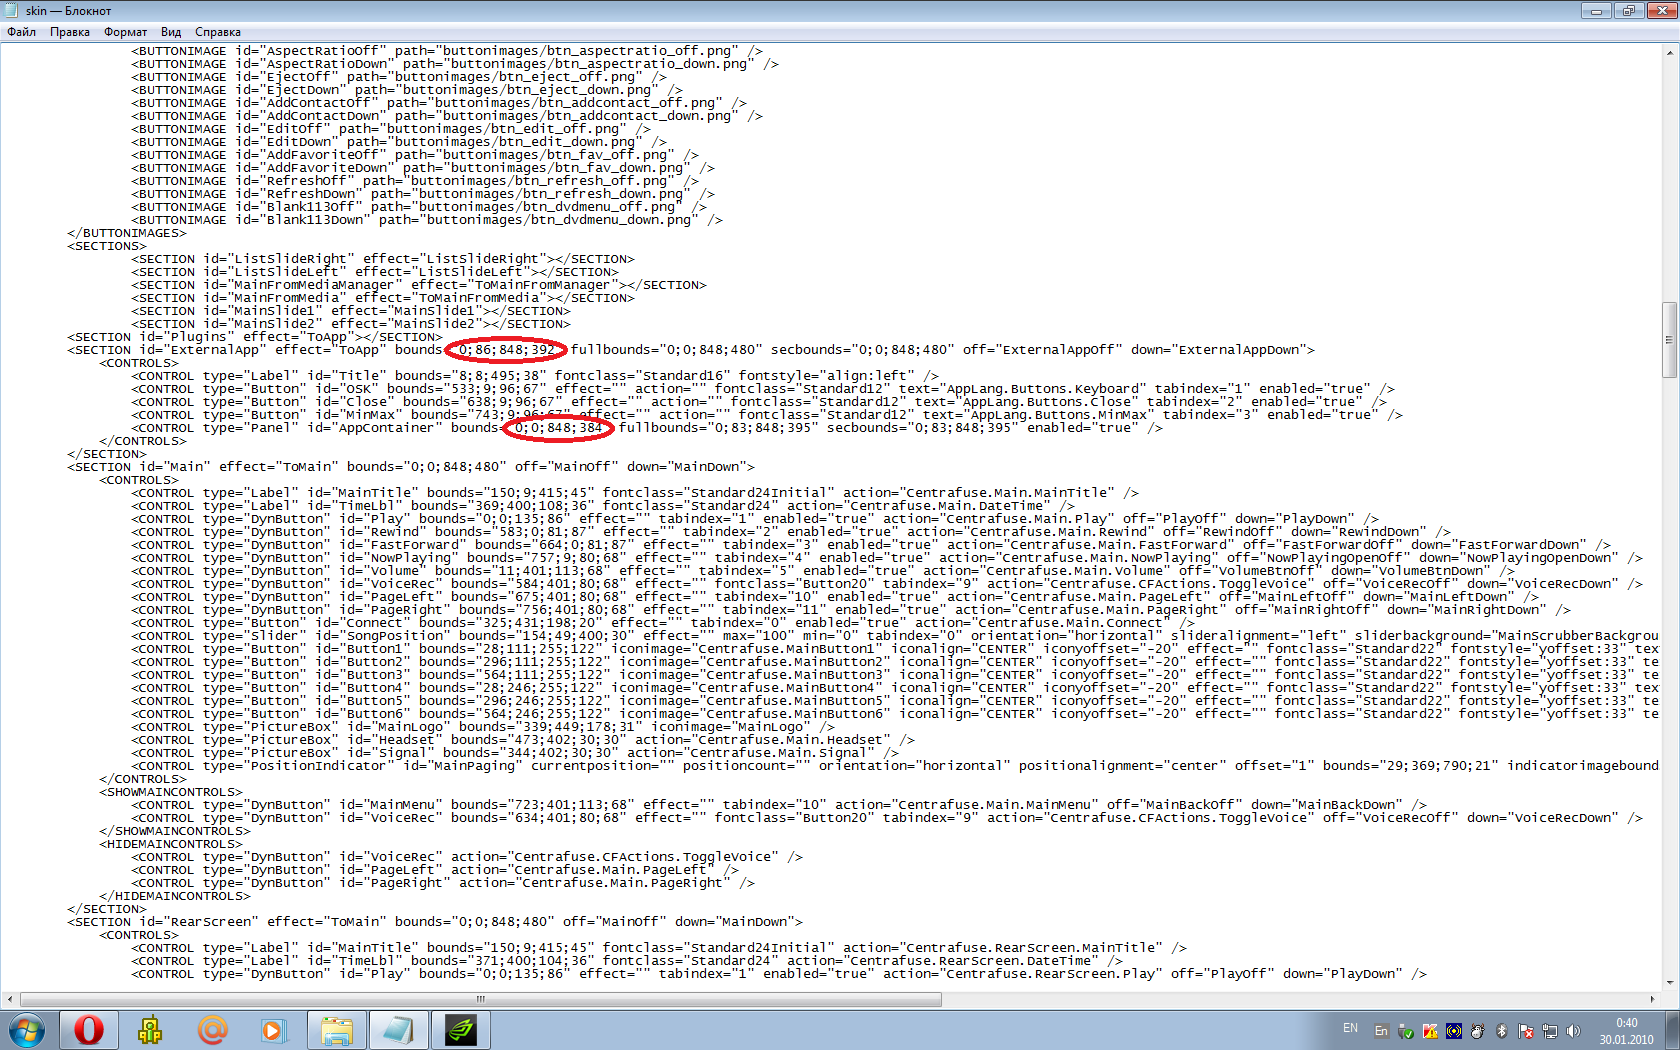
Task: Open Windows Media Player from taskbar
Action: tap(273, 1029)
